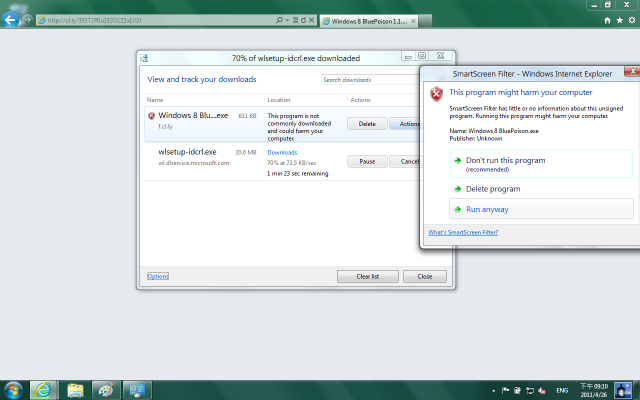
Task: Choose Run anyway in SmartScreen
Action: [x=541, y=209]
